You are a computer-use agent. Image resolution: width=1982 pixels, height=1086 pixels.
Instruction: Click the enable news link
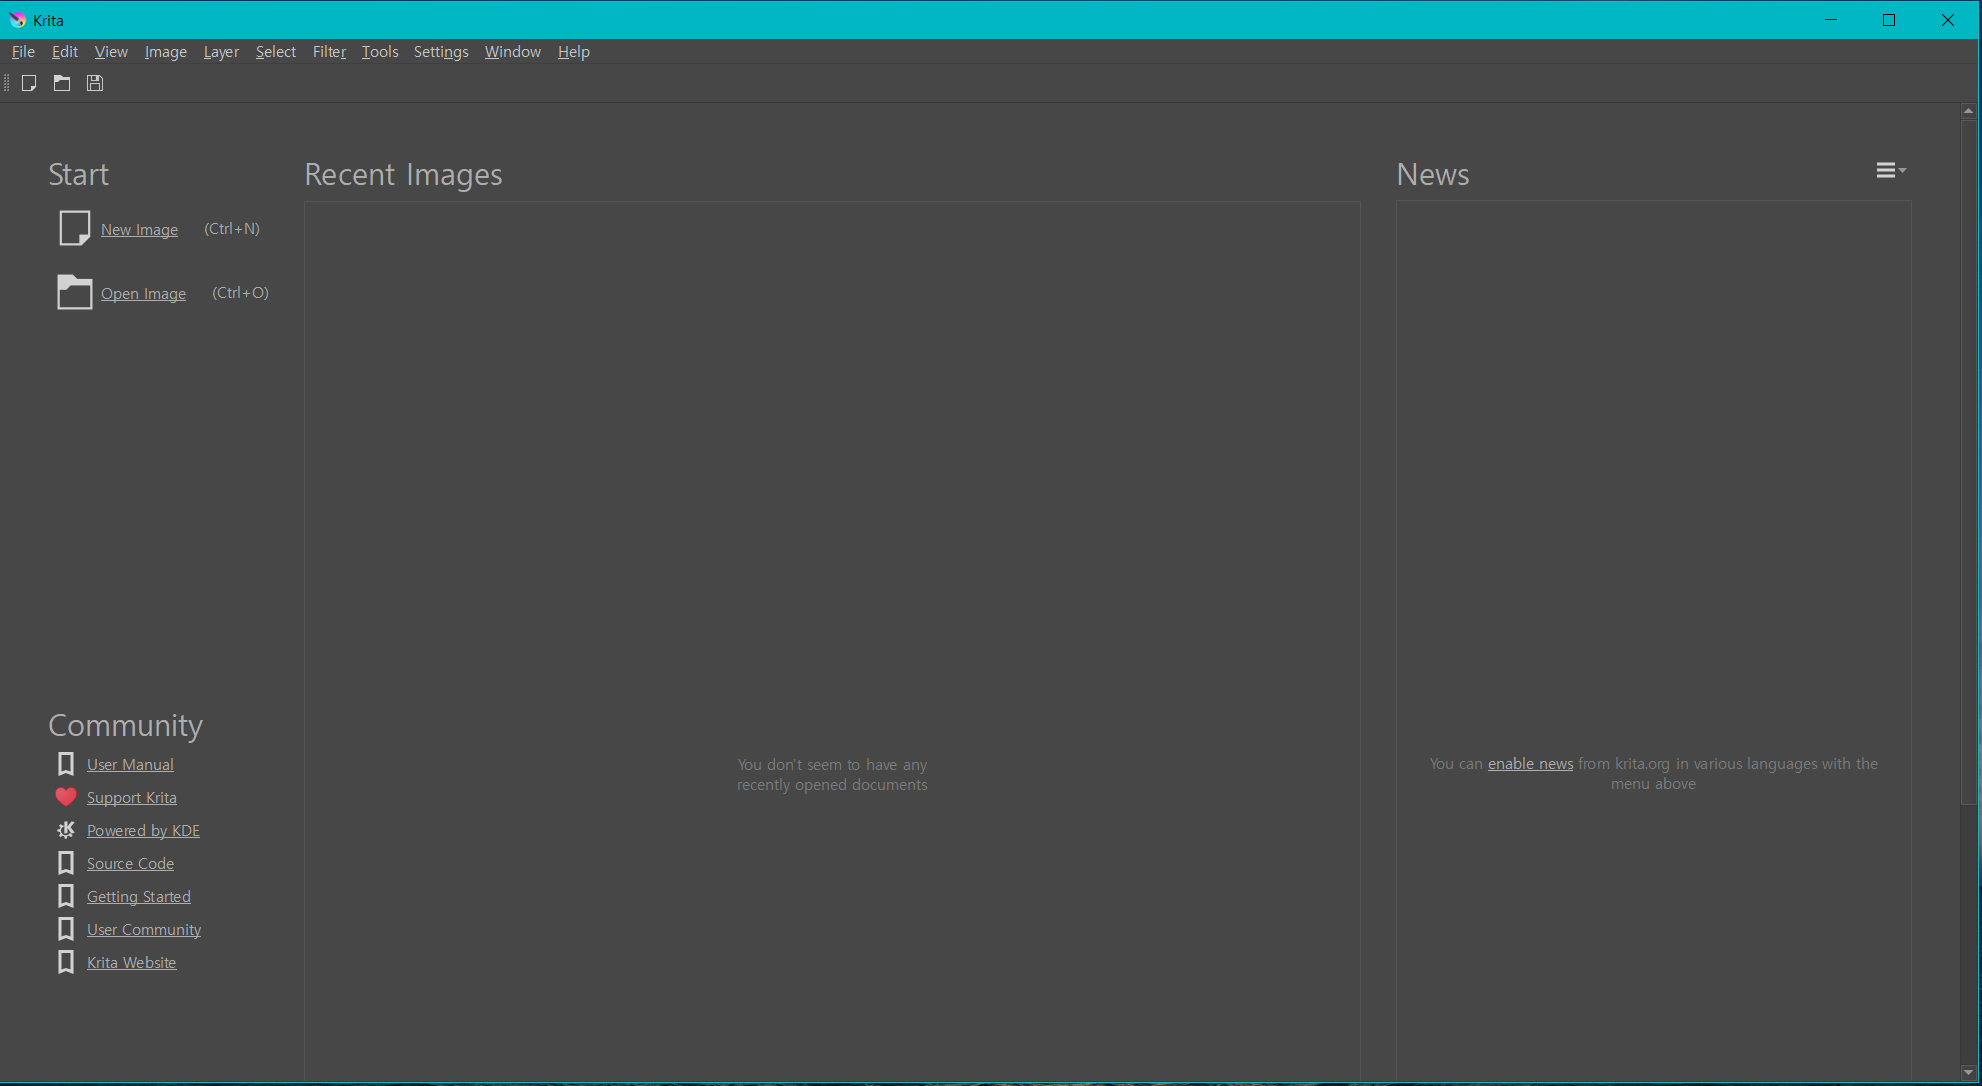1530,764
